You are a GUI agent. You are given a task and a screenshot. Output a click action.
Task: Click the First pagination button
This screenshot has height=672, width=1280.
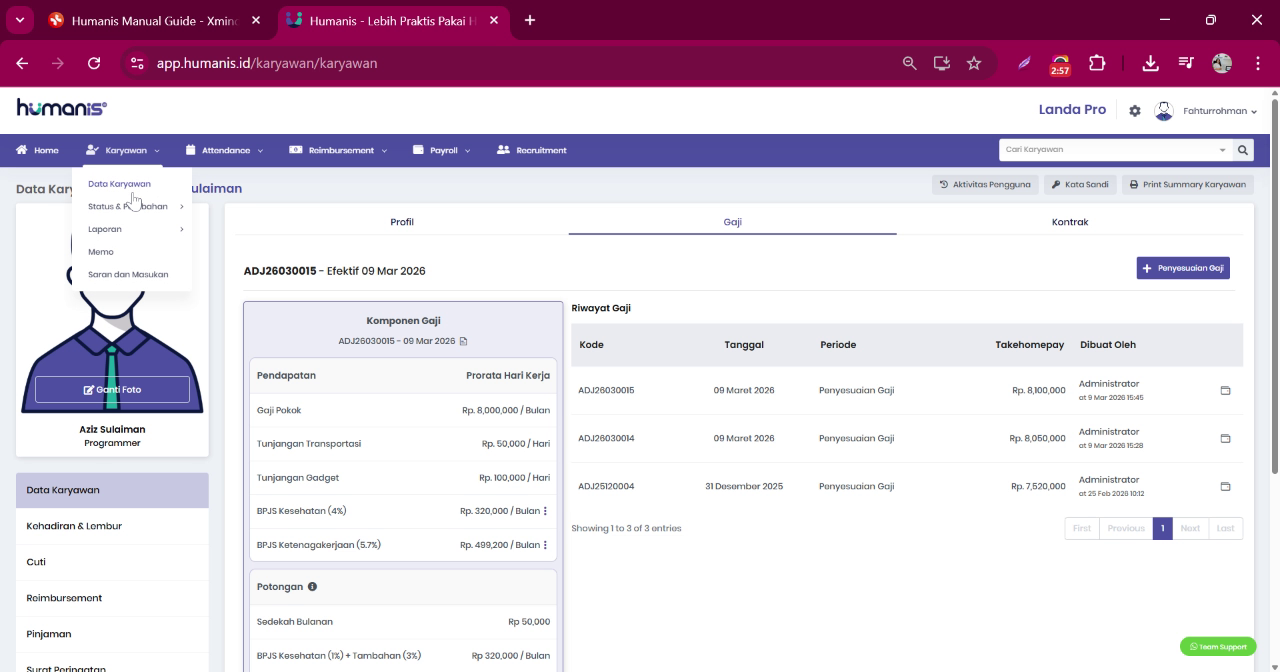(x=1082, y=528)
